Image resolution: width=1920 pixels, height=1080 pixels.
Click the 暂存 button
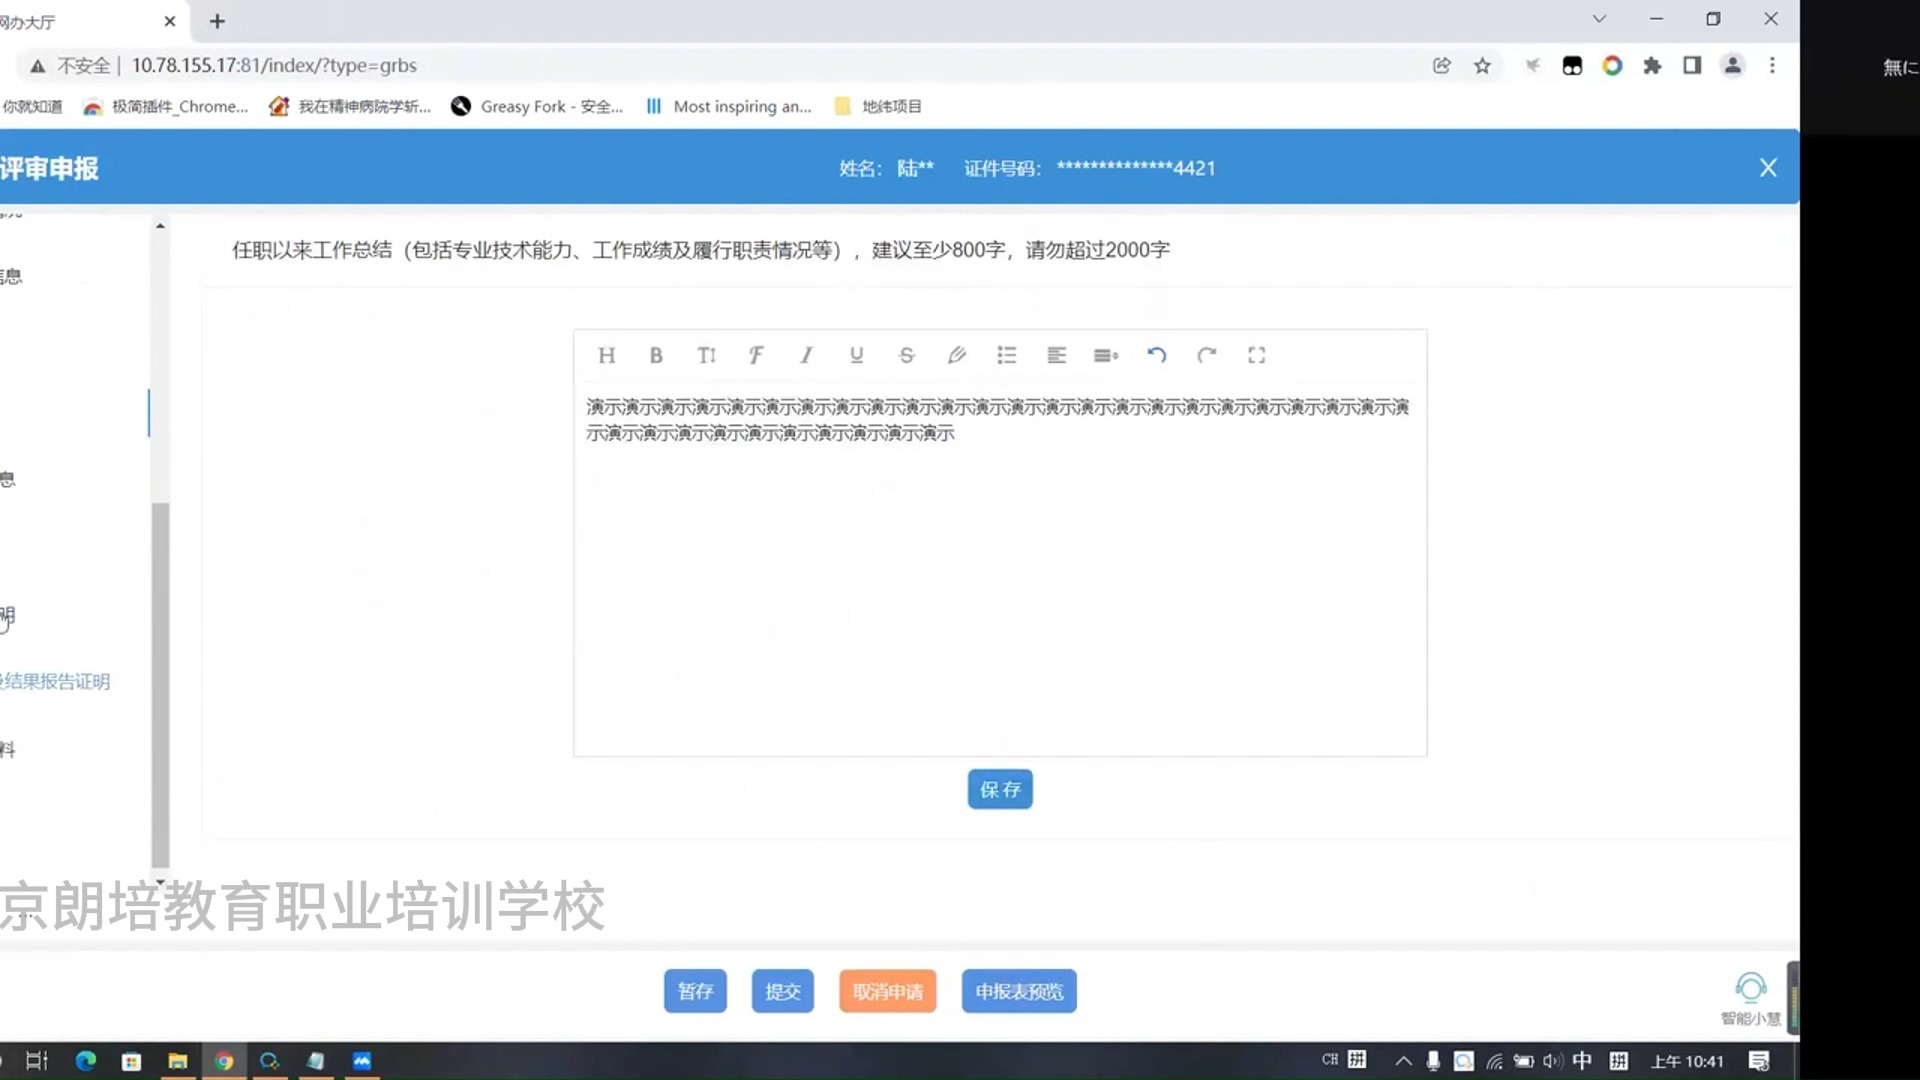click(695, 991)
